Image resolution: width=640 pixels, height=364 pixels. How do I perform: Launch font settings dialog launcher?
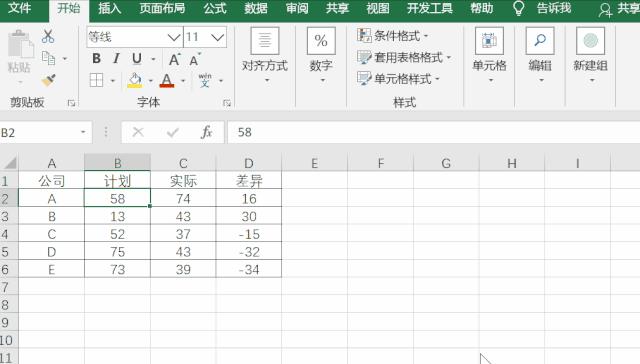[227, 103]
